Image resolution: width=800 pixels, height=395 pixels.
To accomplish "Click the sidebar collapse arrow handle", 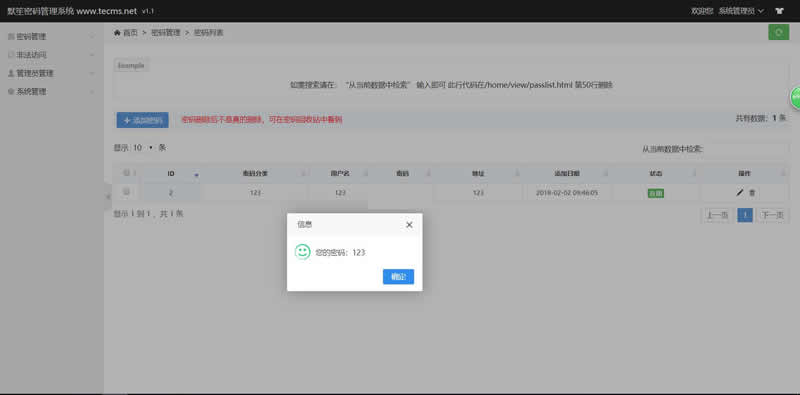I will pyautogui.click(x=108, y=197).
